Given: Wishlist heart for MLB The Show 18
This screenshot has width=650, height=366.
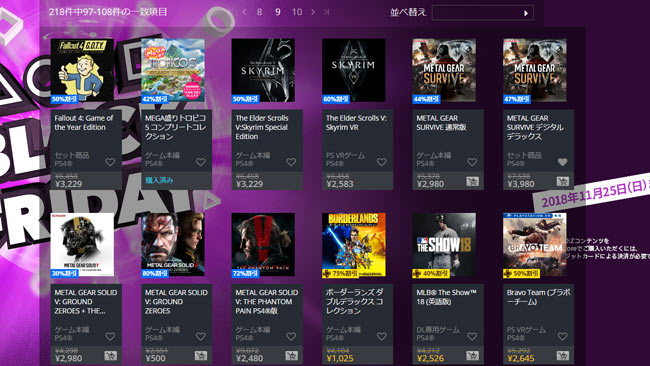Looking at the screenshot, I should pyautogui.click(x=472, y=337).
